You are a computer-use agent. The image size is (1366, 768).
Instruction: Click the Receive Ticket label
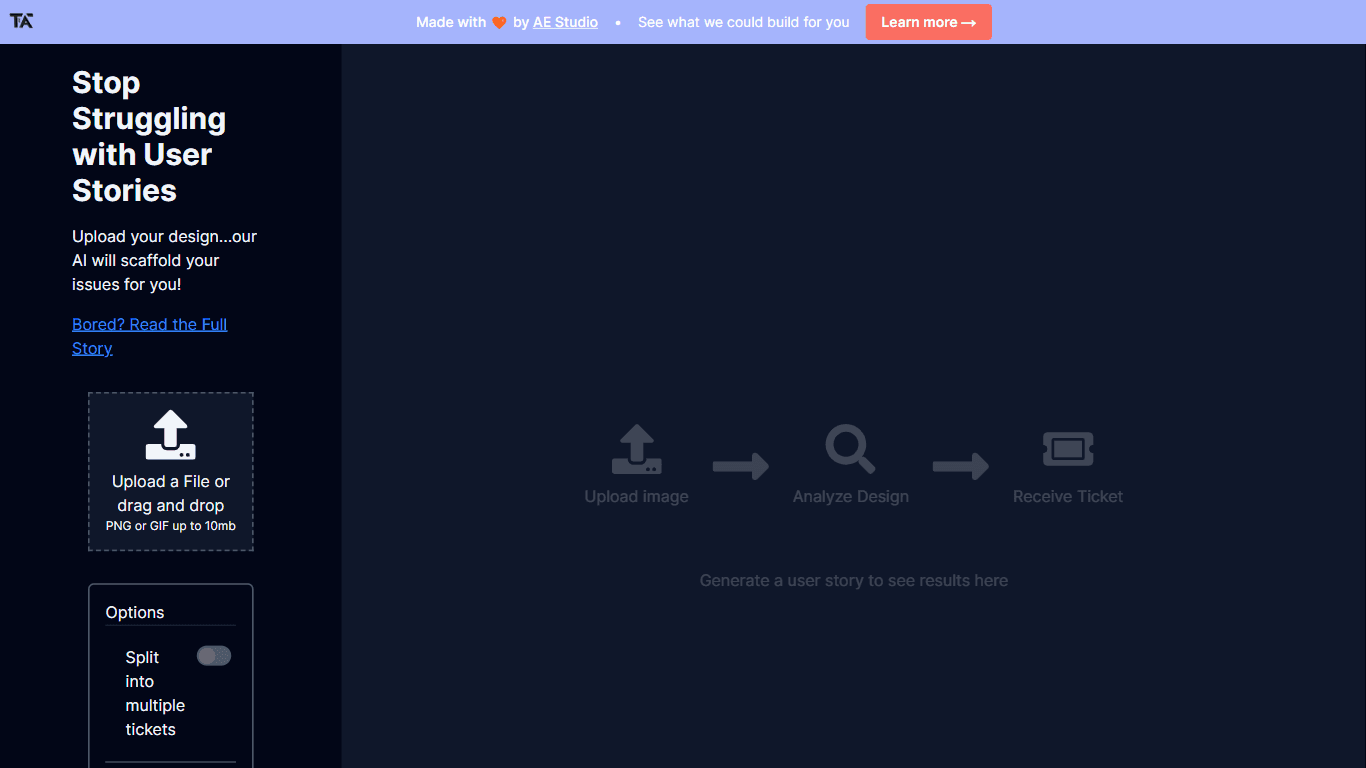pyautogui.click(x=1068, y=496)
